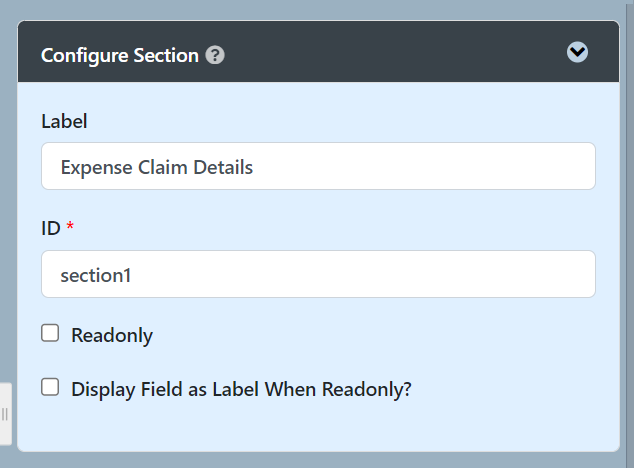
Task: Tick the Display Field as Label checkbox
Action: tap(50, 388)
